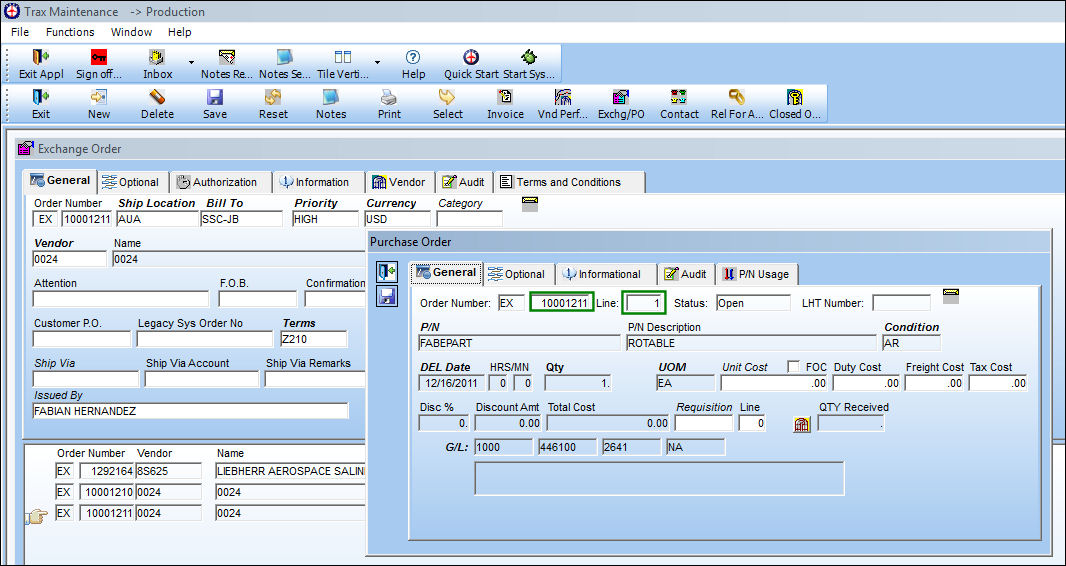The image size is (1066, 566).
Task: Click the Terms field Z210
Action: (x=313, y=339)
